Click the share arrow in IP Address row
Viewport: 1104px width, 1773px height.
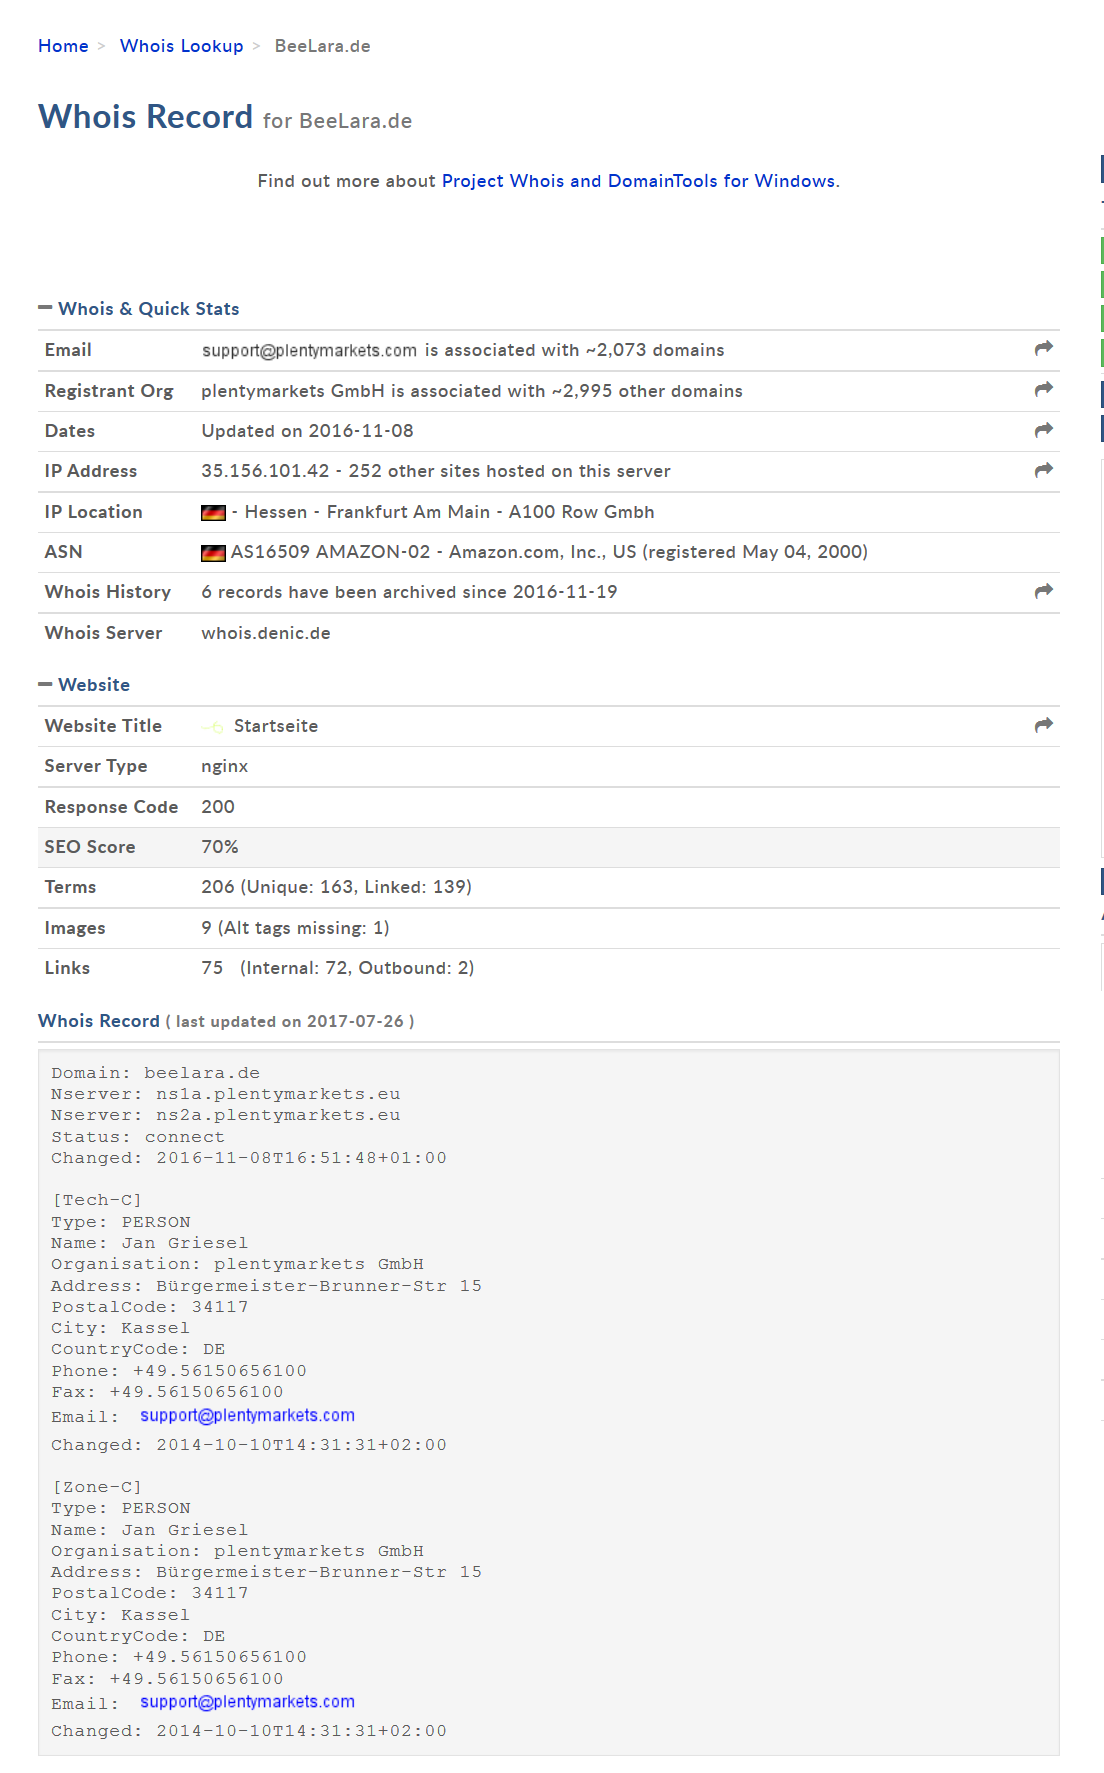(x=1043, y=470)
